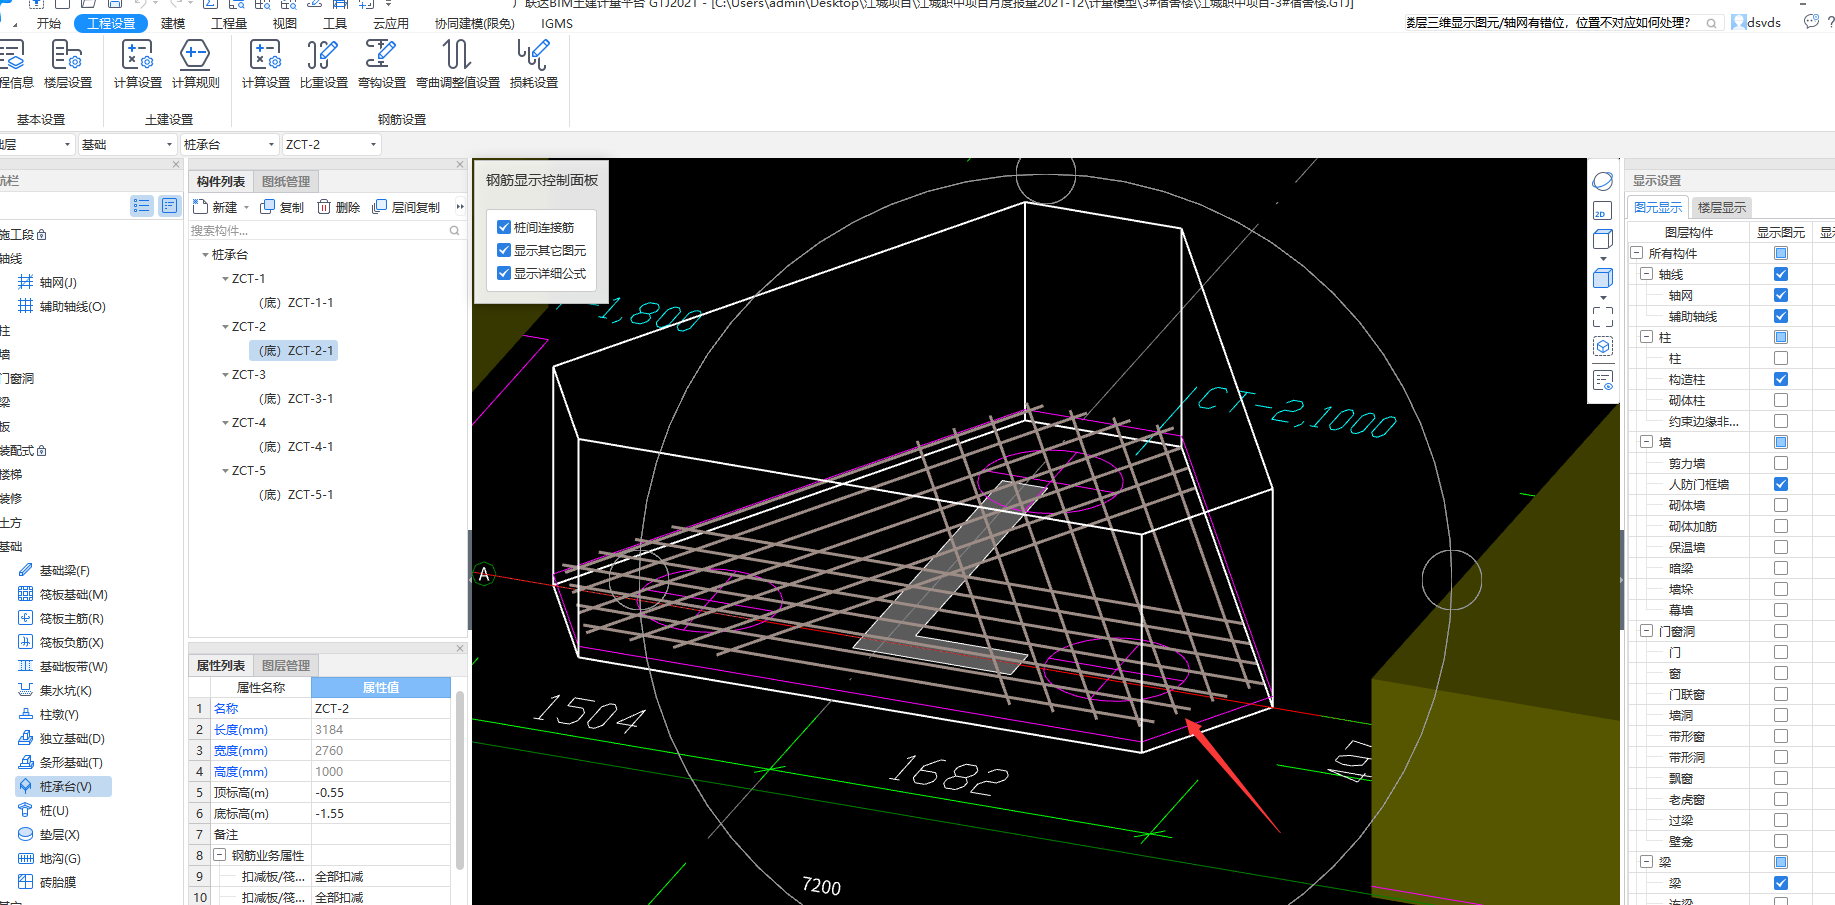Click 顶标高 value -0.55

pos(381,792)
